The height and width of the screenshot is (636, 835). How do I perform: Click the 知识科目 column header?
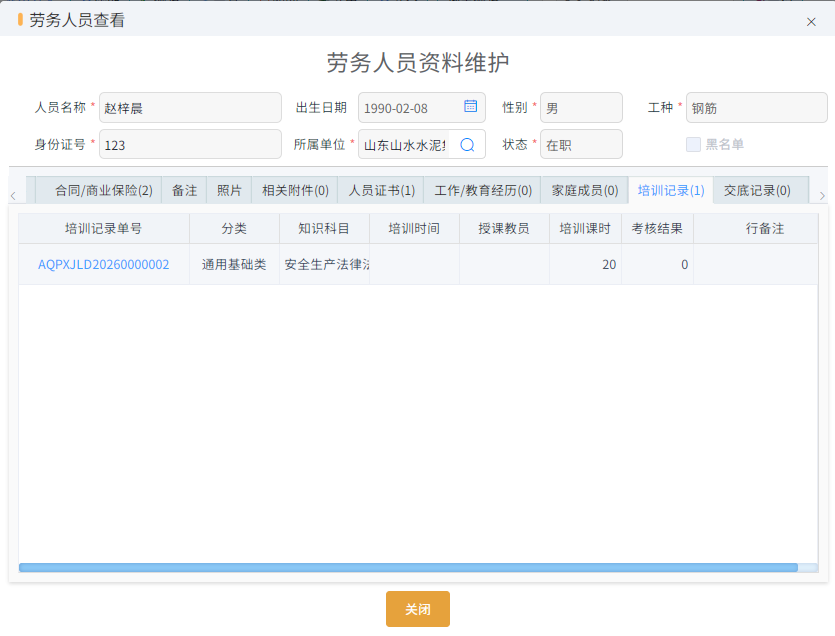324,229
